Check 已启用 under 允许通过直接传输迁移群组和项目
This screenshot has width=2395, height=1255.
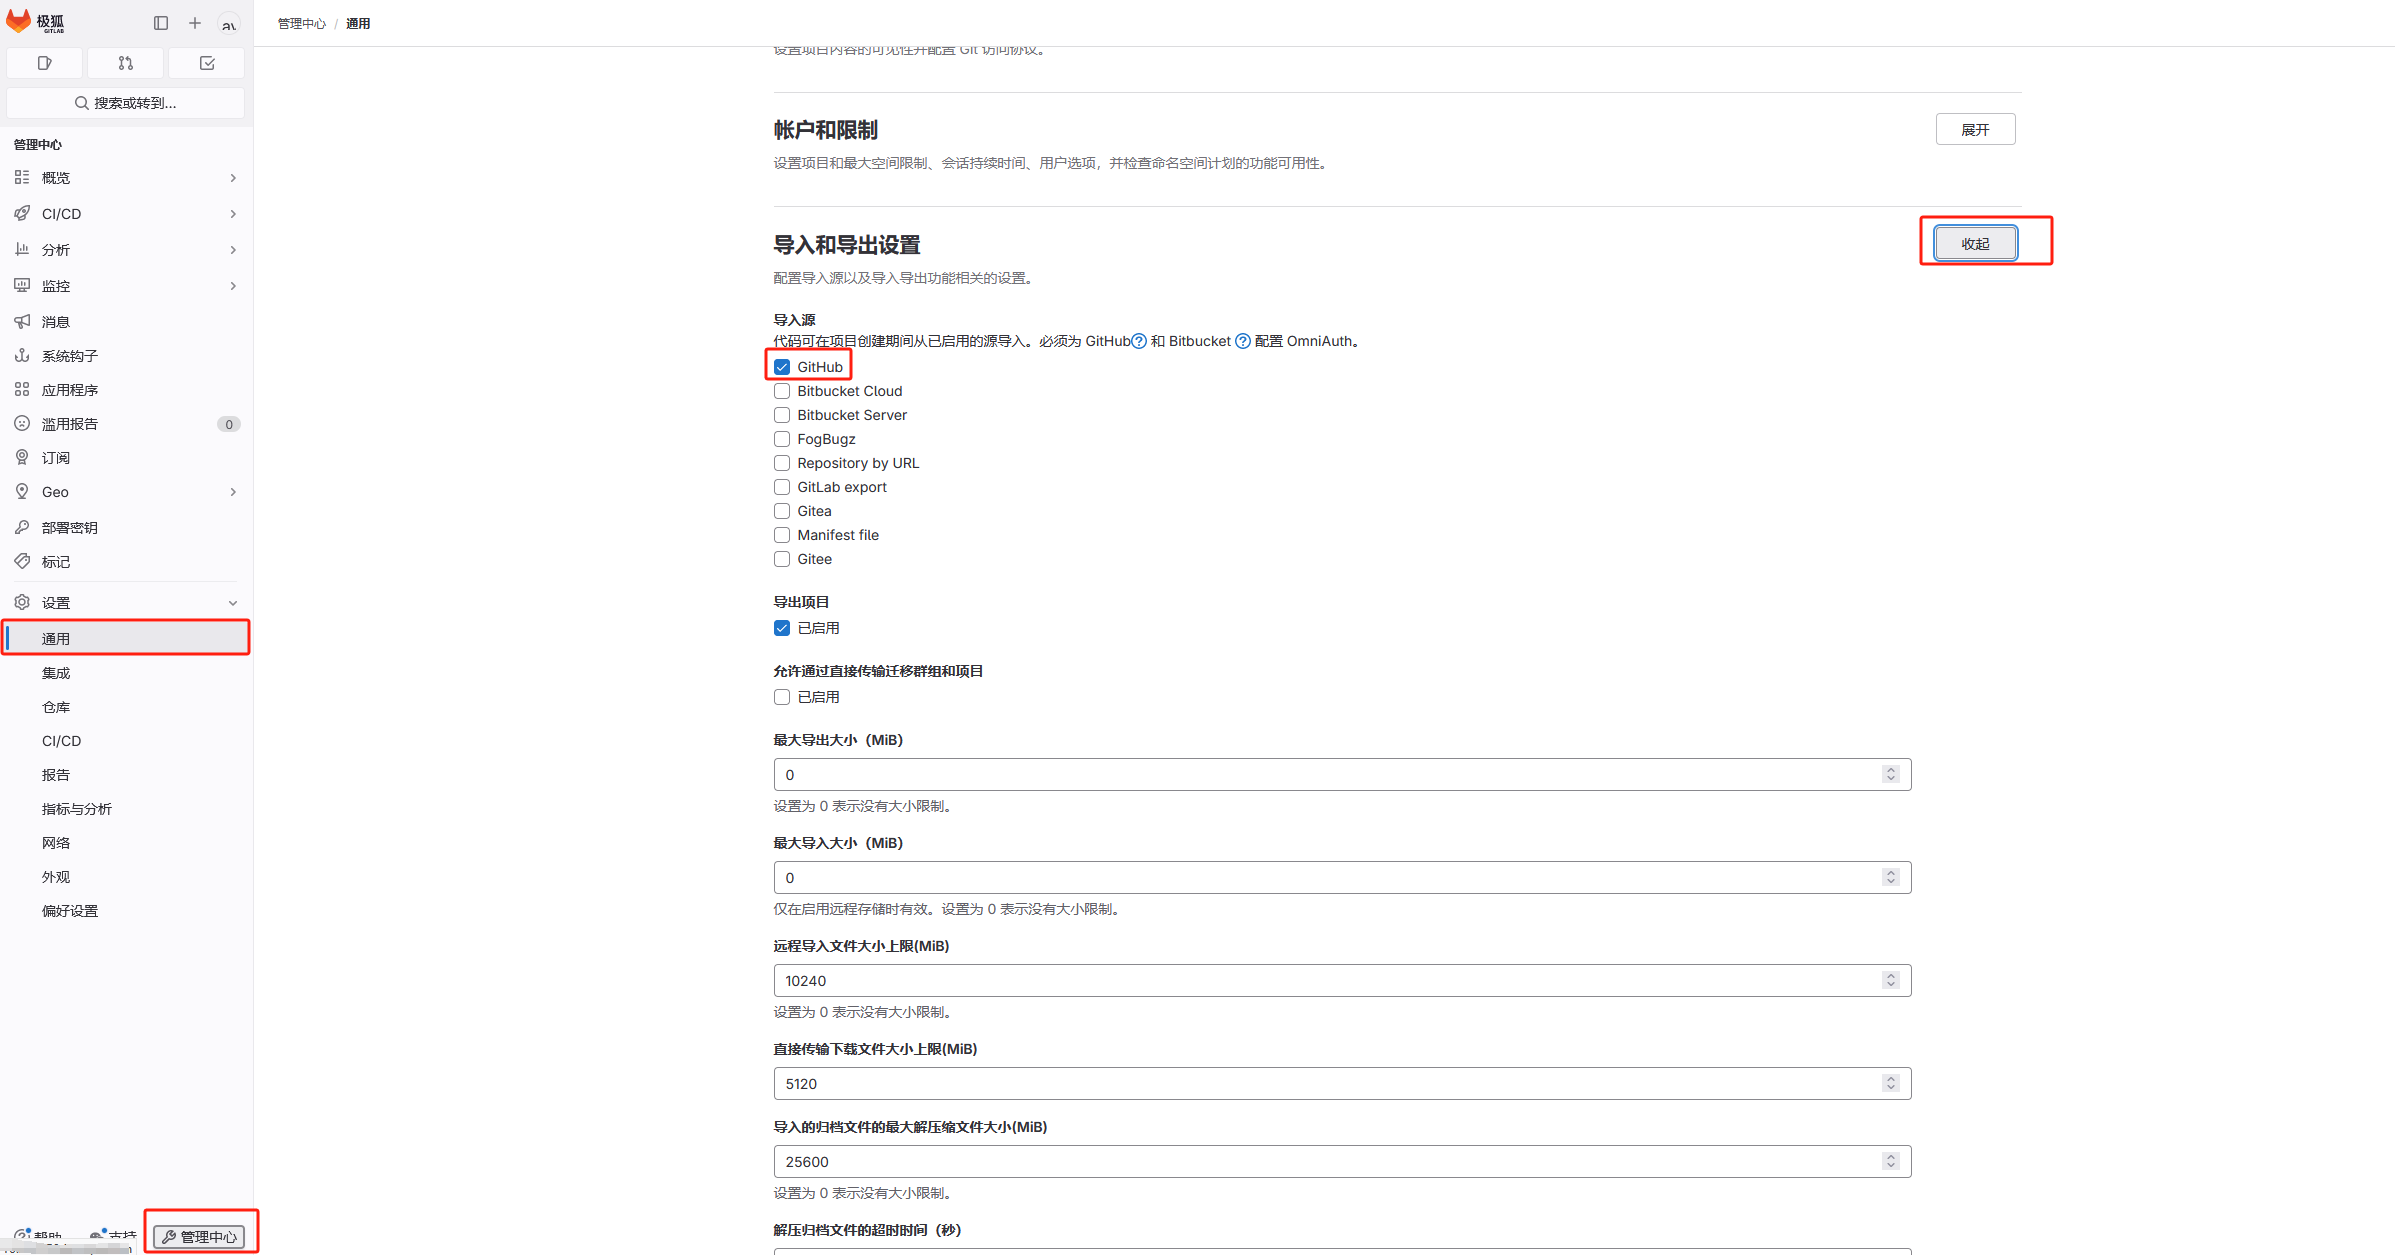pos(782,697)
